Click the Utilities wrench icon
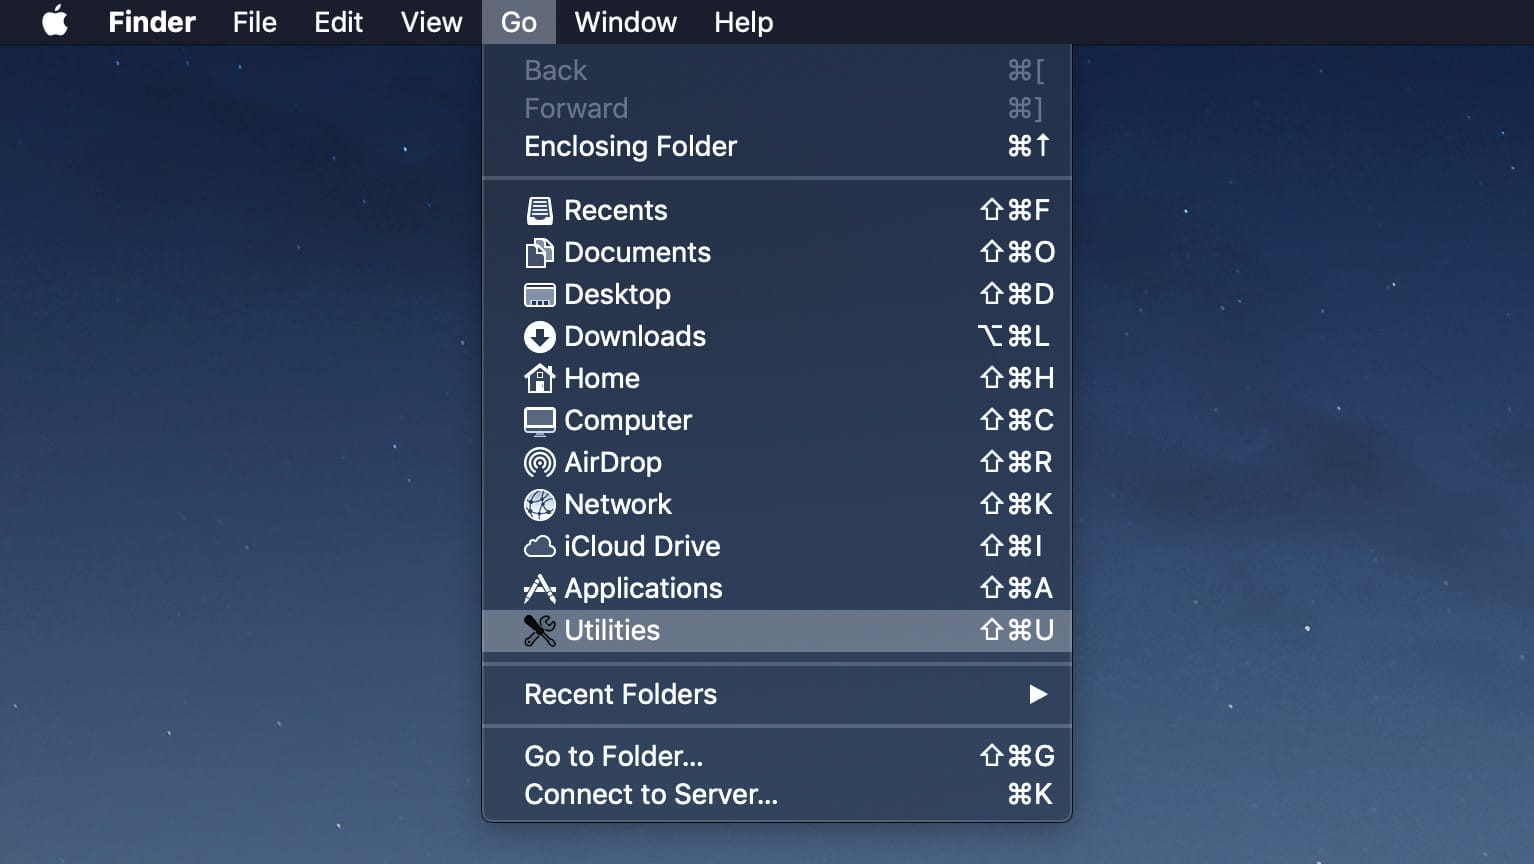 tap(540, 630)
